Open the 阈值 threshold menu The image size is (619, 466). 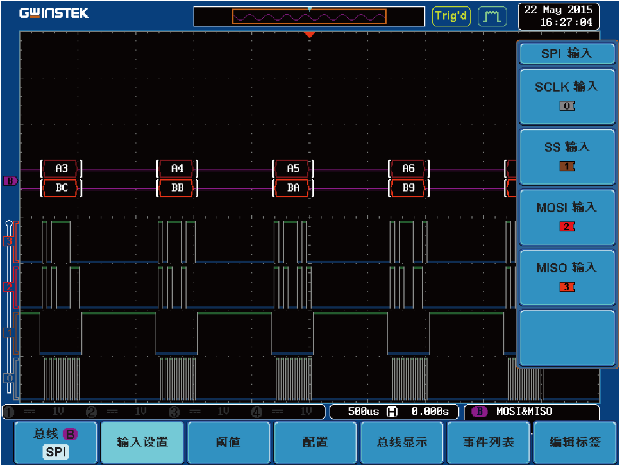(228, 442)
